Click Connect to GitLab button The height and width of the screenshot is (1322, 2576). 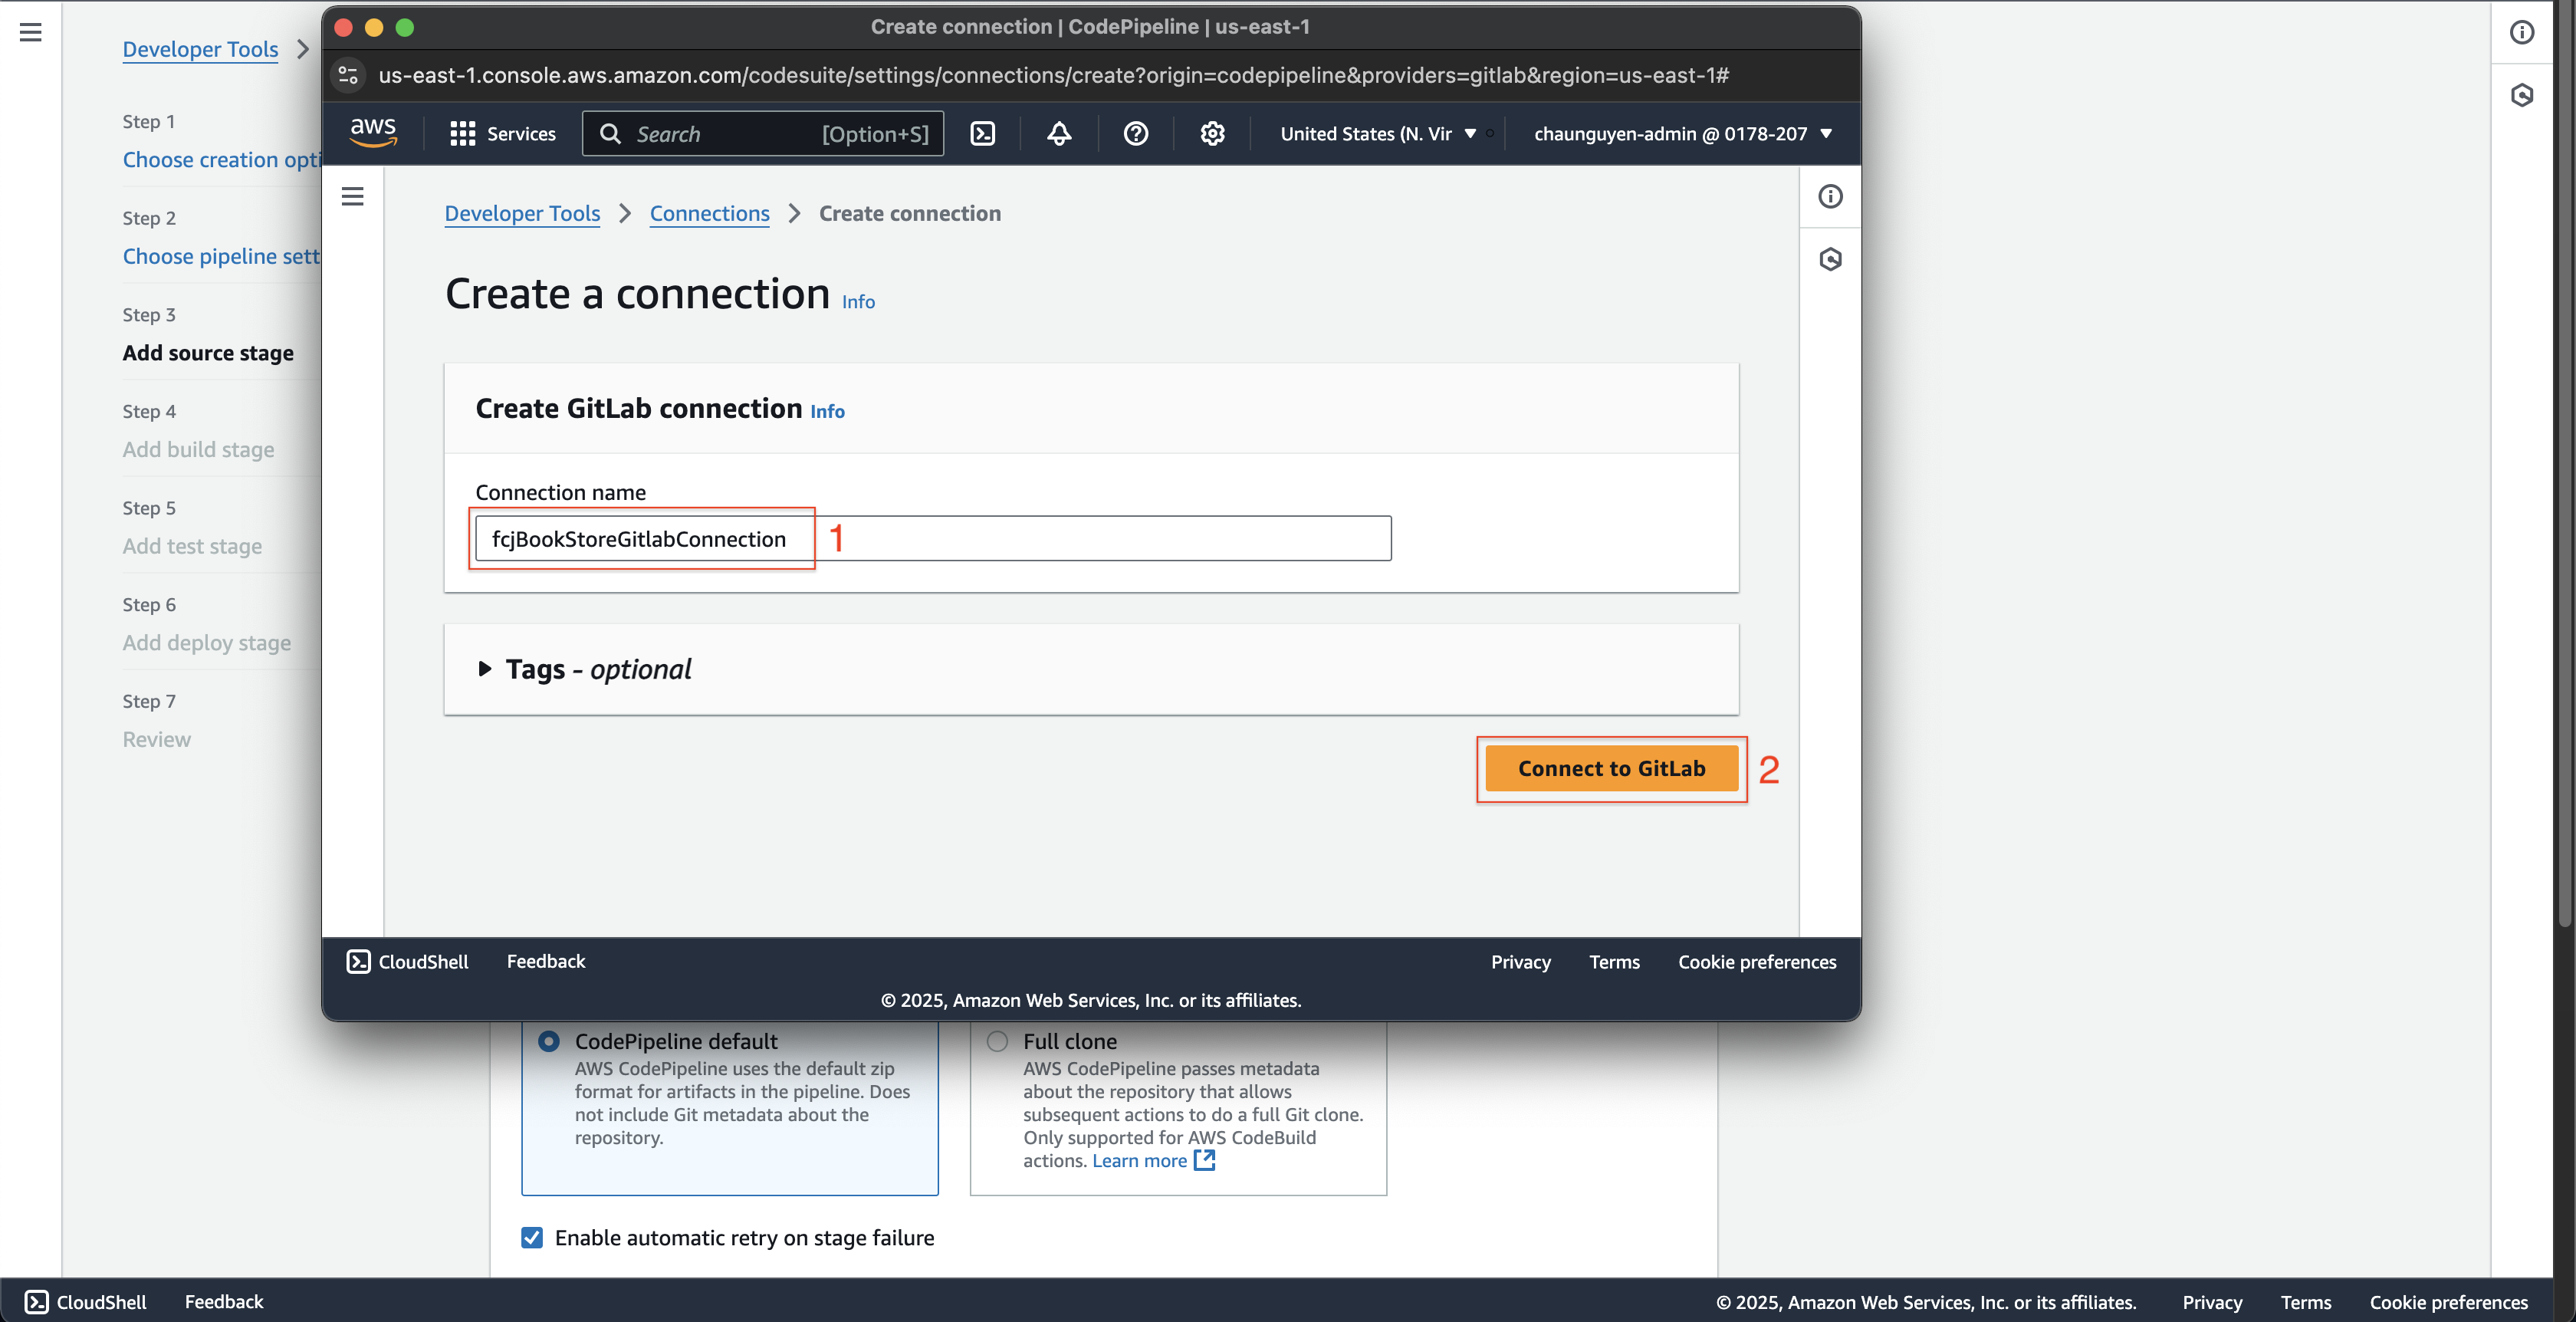(1610, 768)
